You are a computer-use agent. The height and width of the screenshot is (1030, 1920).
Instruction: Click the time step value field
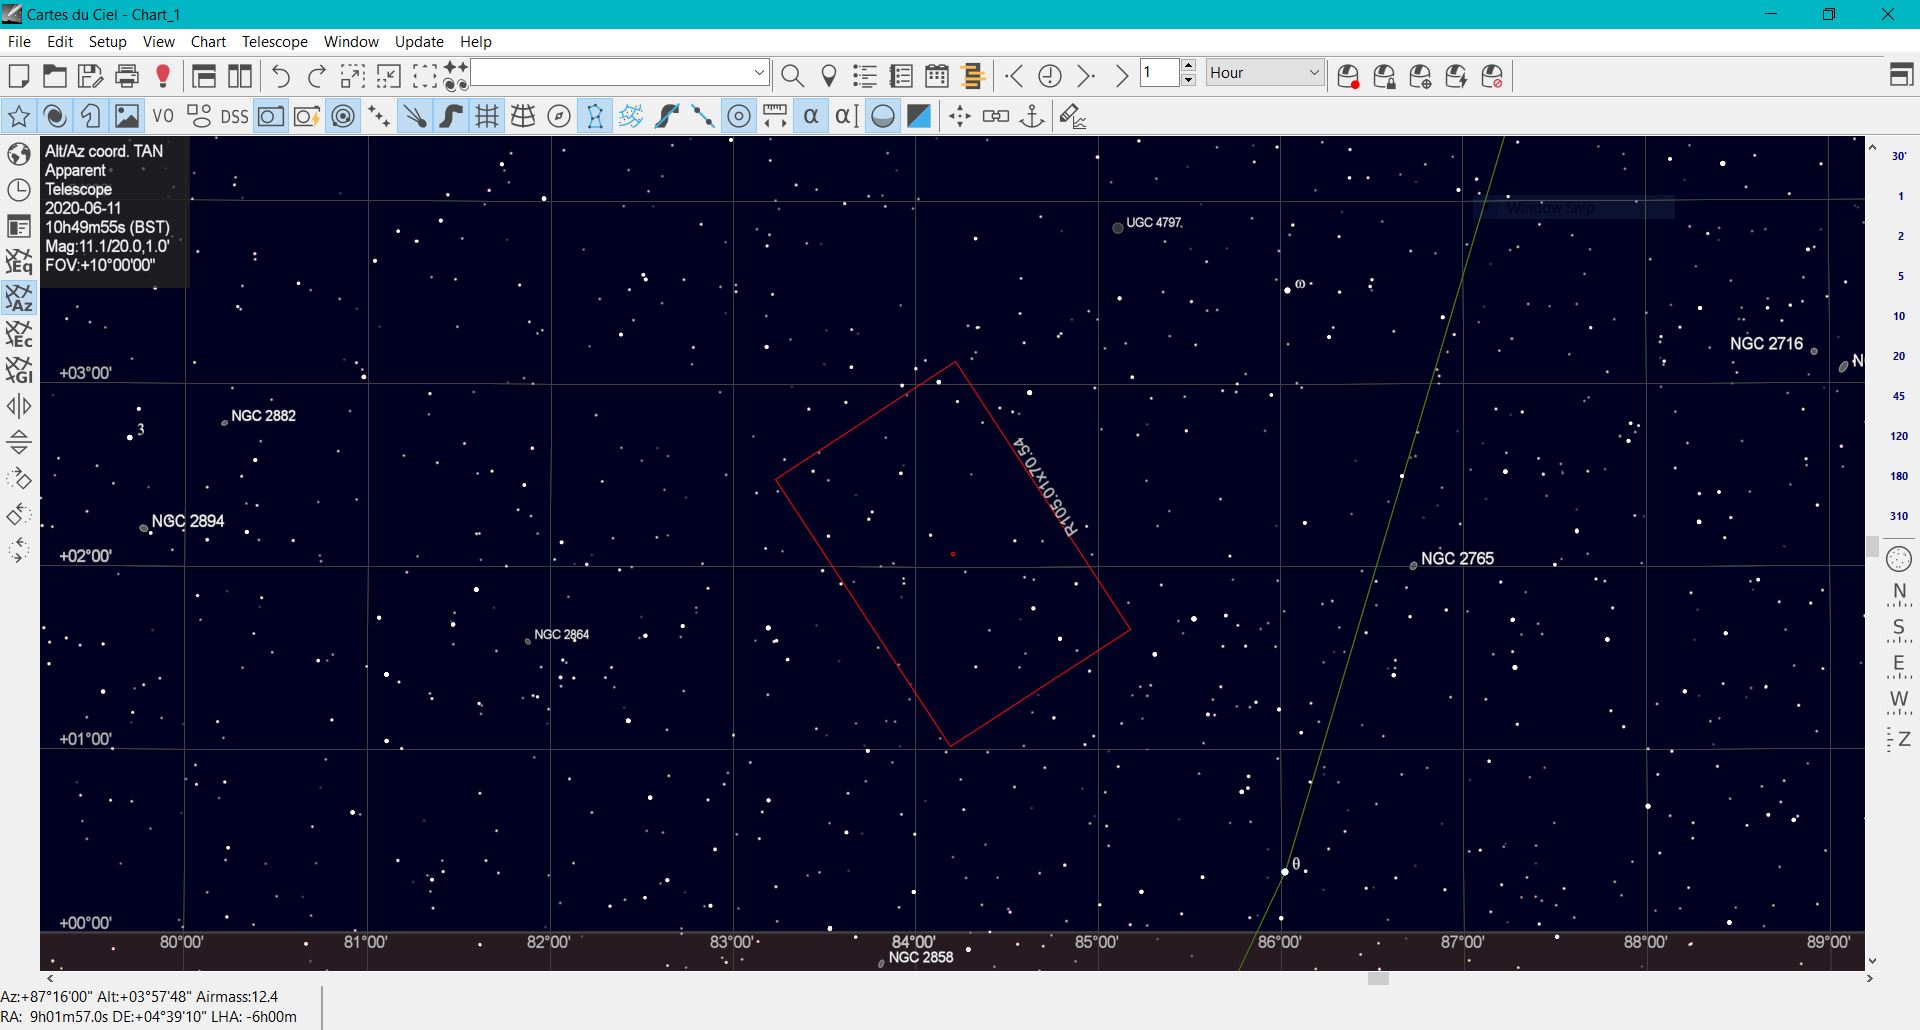point(1160,73)
